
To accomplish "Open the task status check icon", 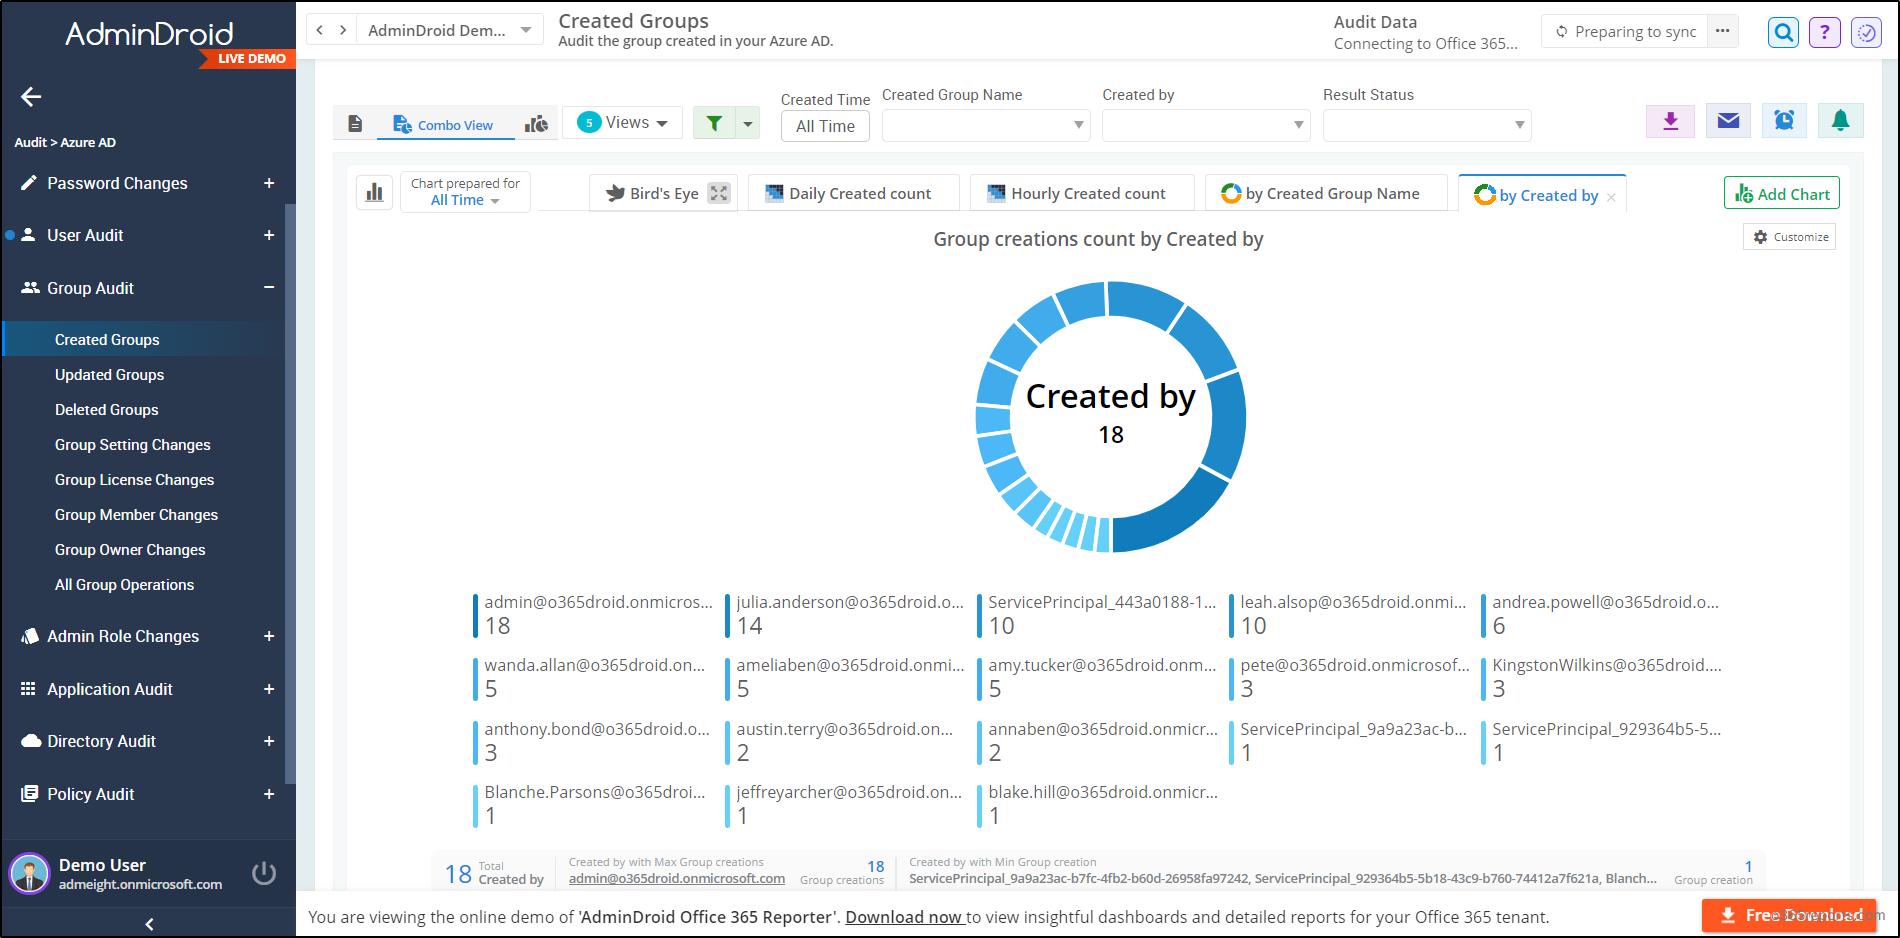I will 1867,32.
